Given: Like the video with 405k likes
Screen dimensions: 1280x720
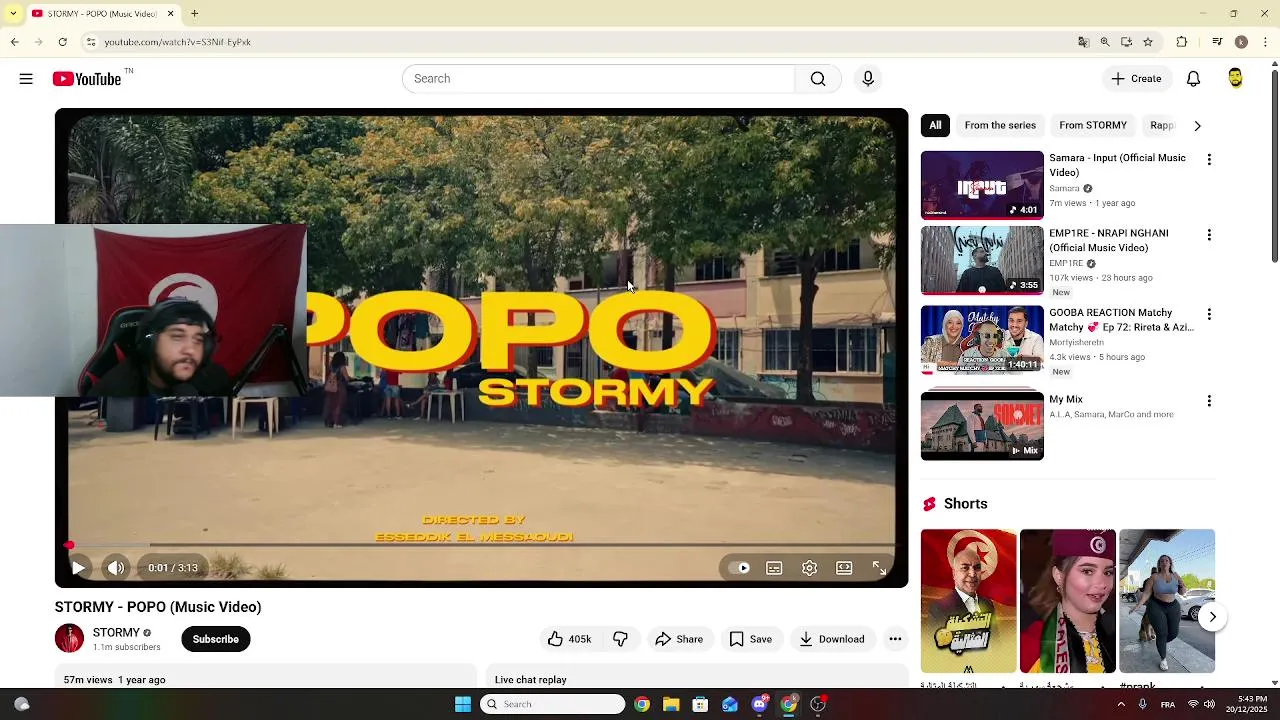Looking at the screenshot, I should click(569, 639).
